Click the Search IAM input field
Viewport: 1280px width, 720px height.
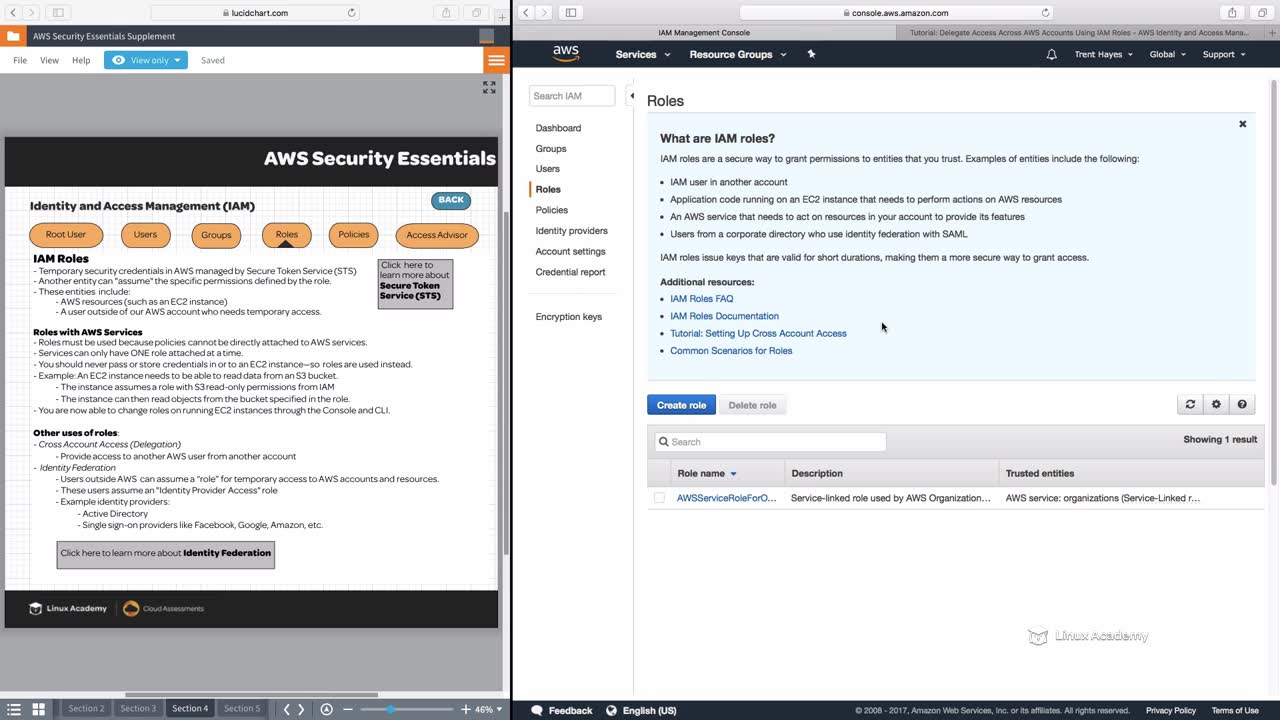(x=572, y=96)
